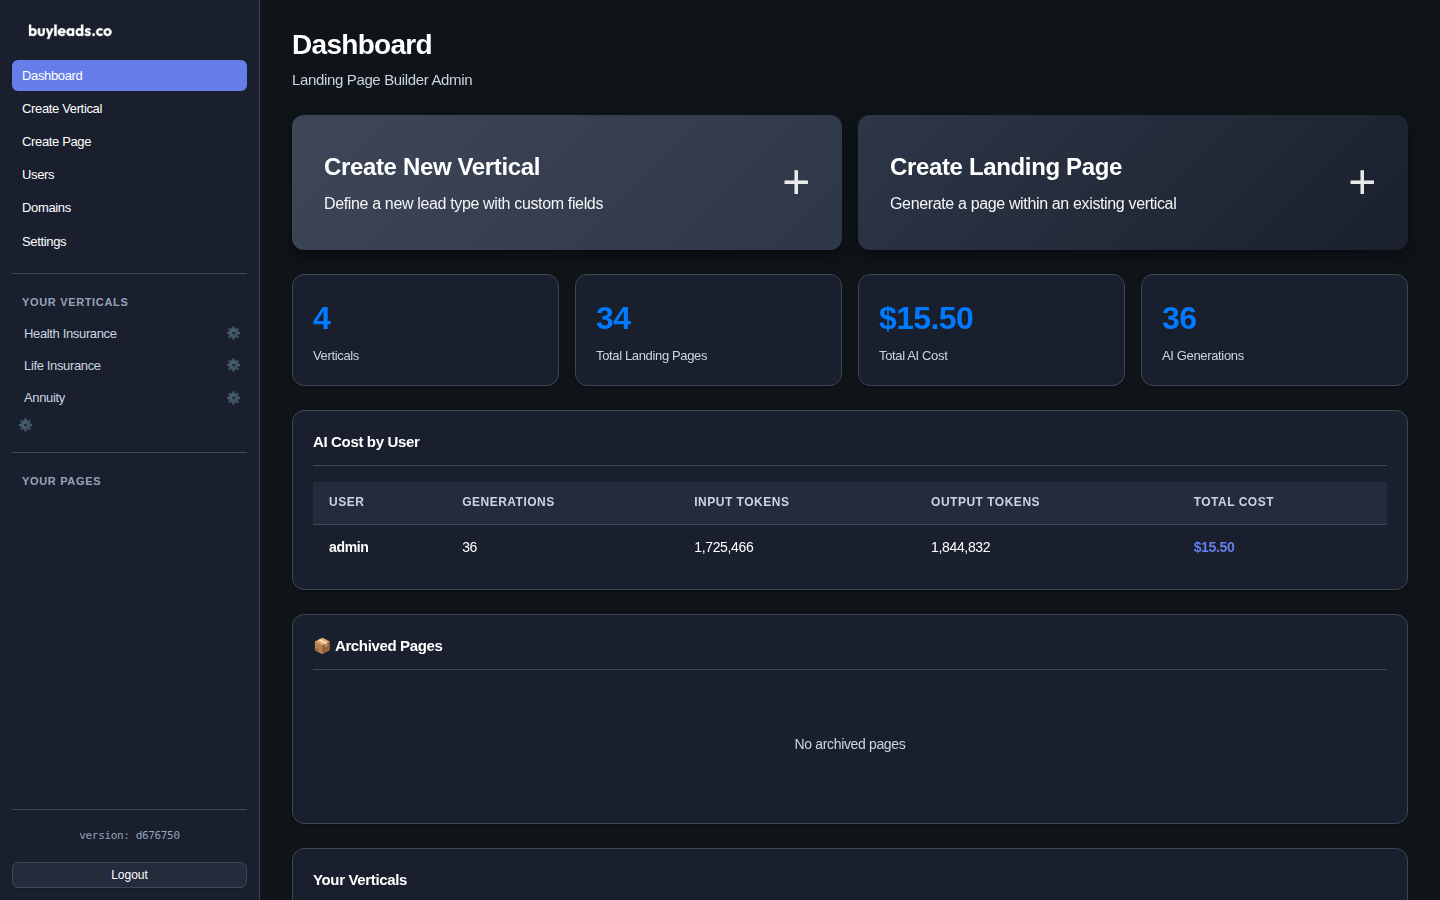
Task: Select the admin row in AI Cost table
Action: (700, 547)
